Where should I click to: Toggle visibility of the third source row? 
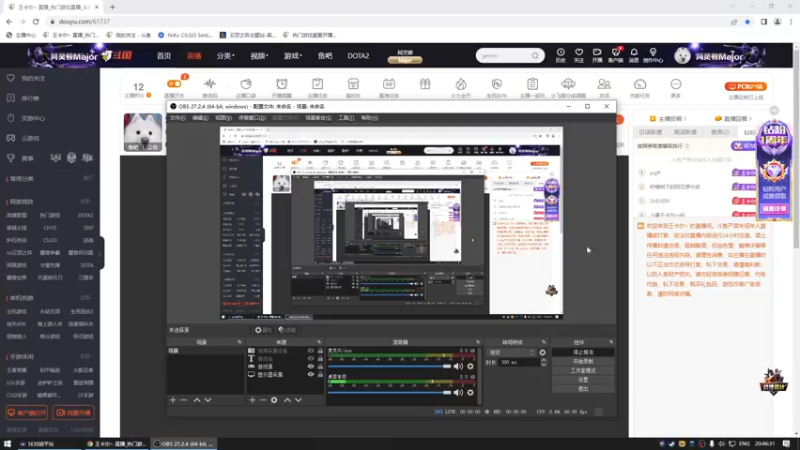[311, 366]
